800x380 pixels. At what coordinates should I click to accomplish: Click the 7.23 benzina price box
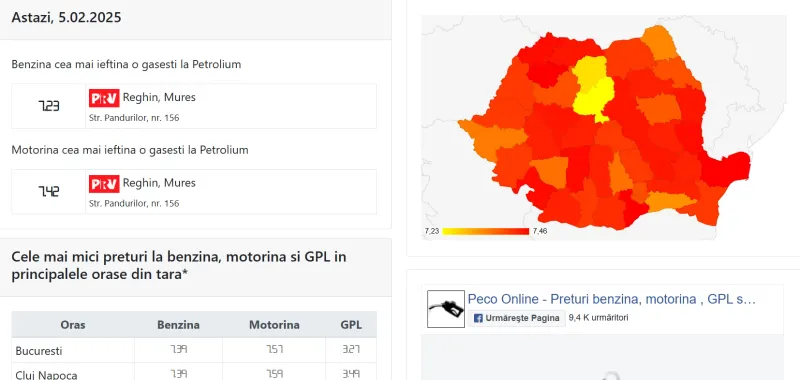point(49,106)
